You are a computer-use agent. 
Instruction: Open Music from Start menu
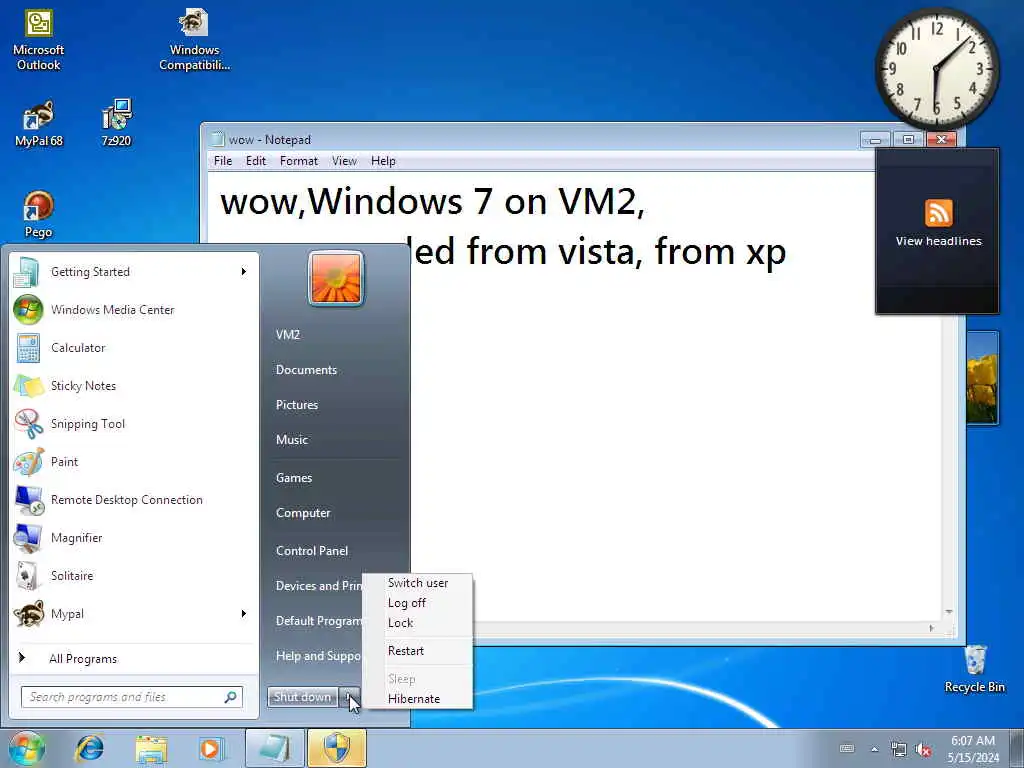[291, 440]
